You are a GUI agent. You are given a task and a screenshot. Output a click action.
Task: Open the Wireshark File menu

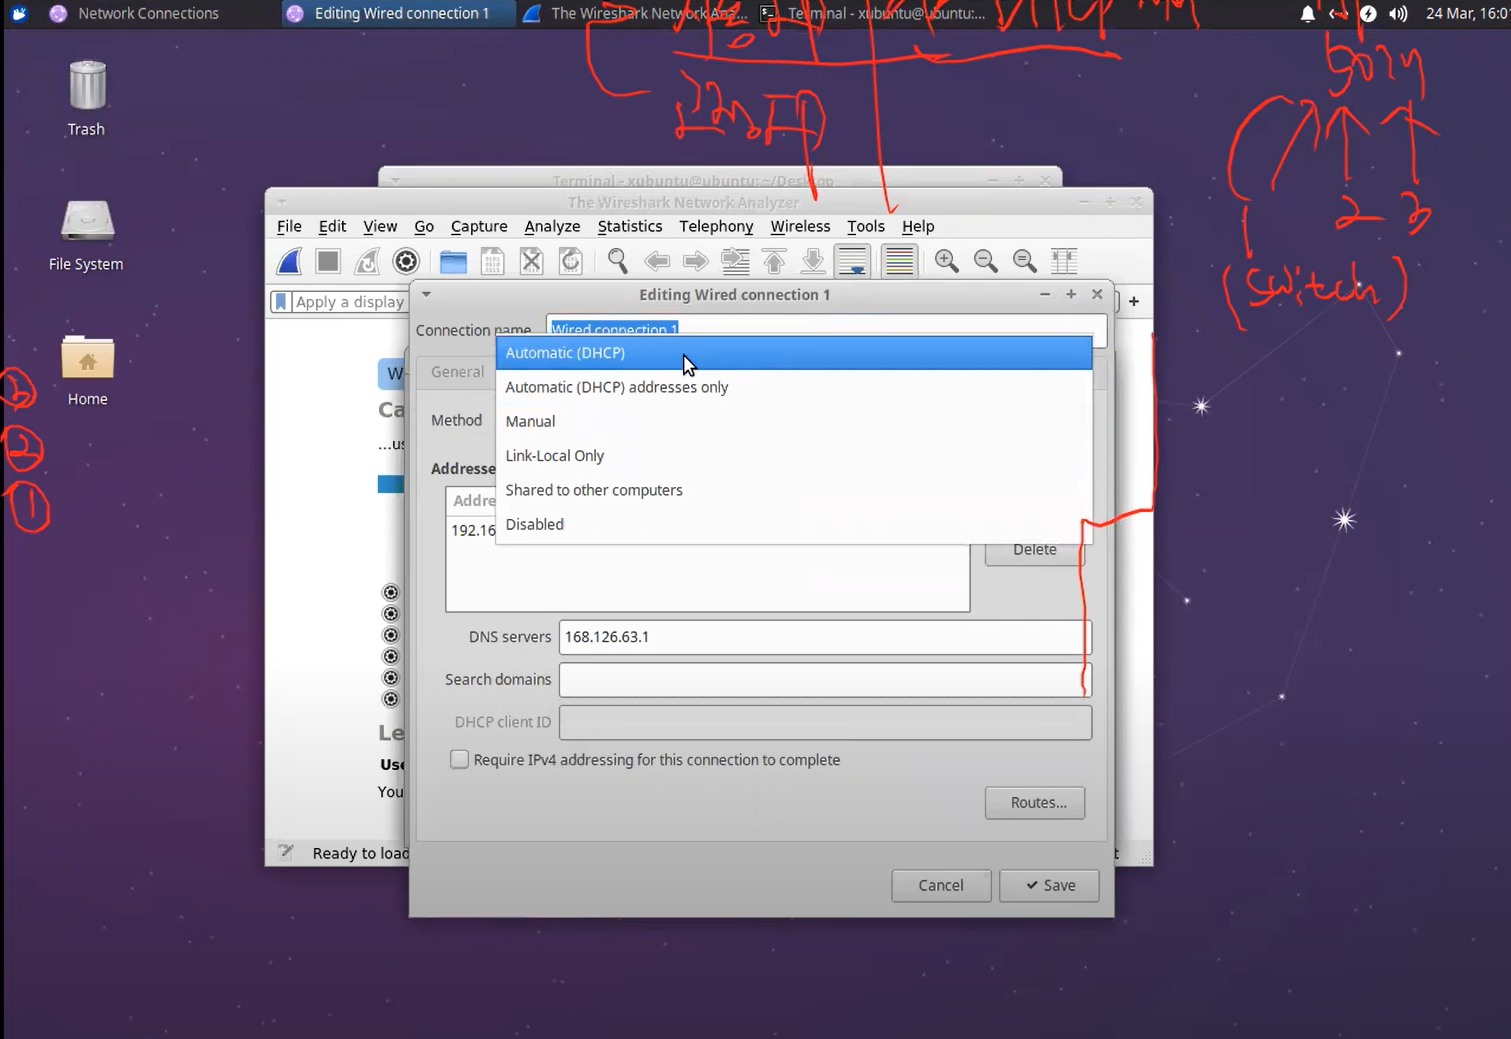tap(289, 226)
